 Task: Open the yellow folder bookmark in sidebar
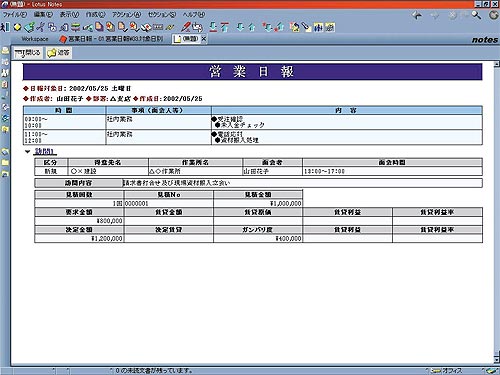(5, 163)
